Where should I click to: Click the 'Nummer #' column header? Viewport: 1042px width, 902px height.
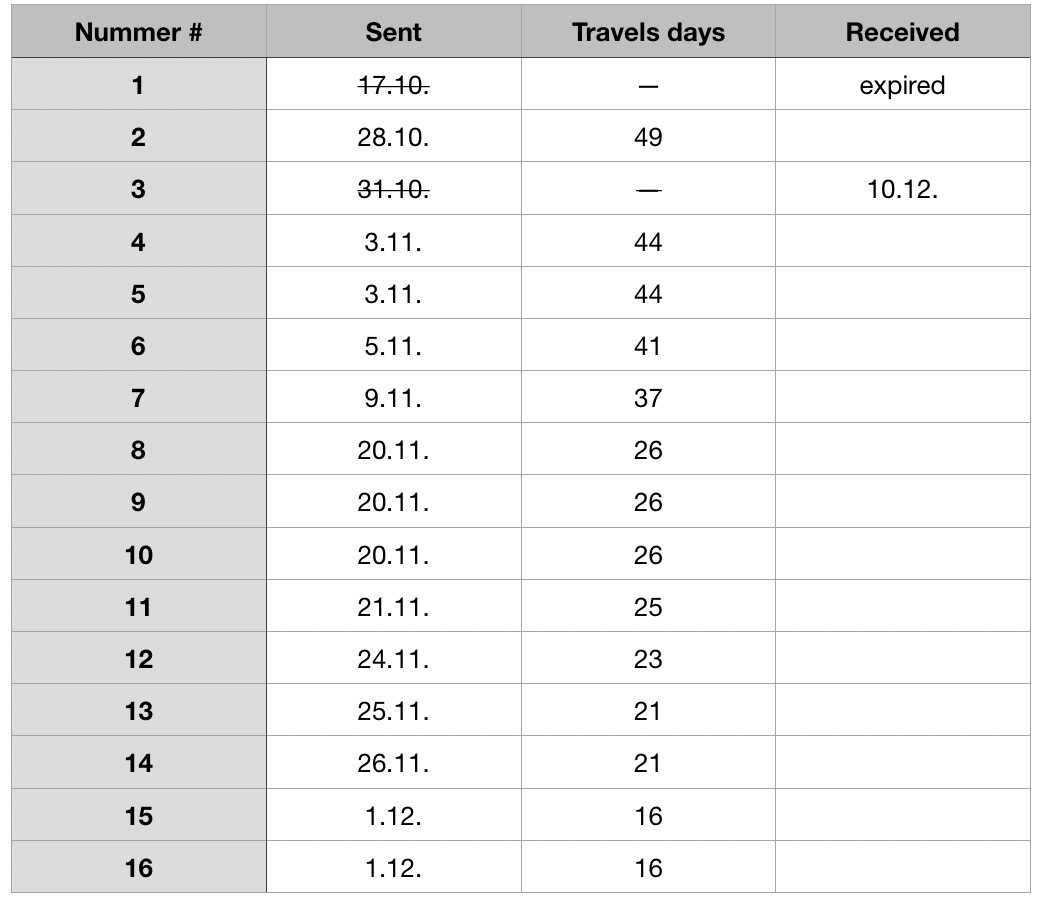pos(139,32)
